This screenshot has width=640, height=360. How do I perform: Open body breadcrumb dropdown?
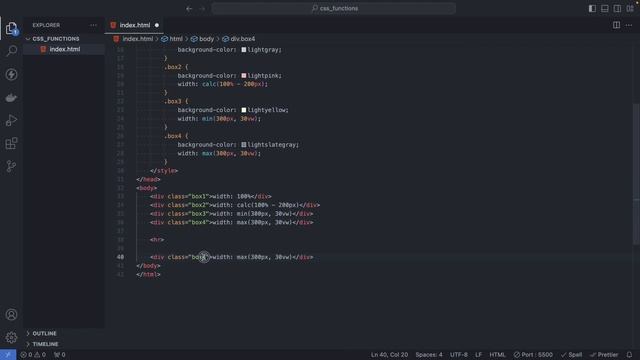pos(206,39)
